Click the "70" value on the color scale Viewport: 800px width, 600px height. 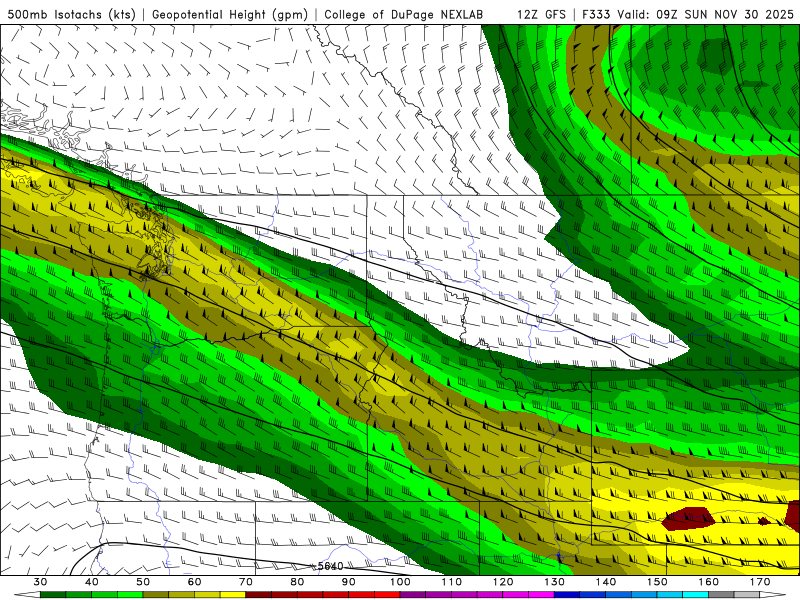[x=246, y=582]
